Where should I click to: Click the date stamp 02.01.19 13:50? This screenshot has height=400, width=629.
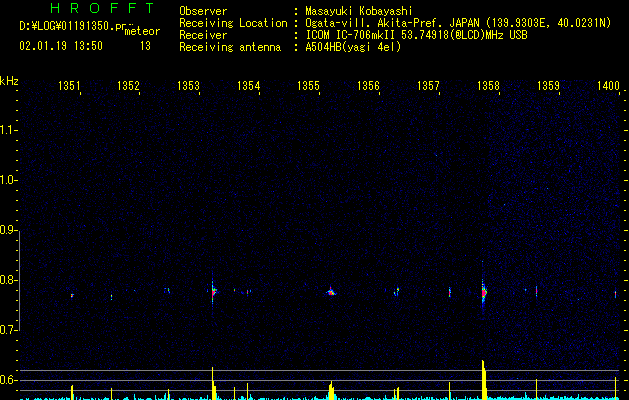61,46
